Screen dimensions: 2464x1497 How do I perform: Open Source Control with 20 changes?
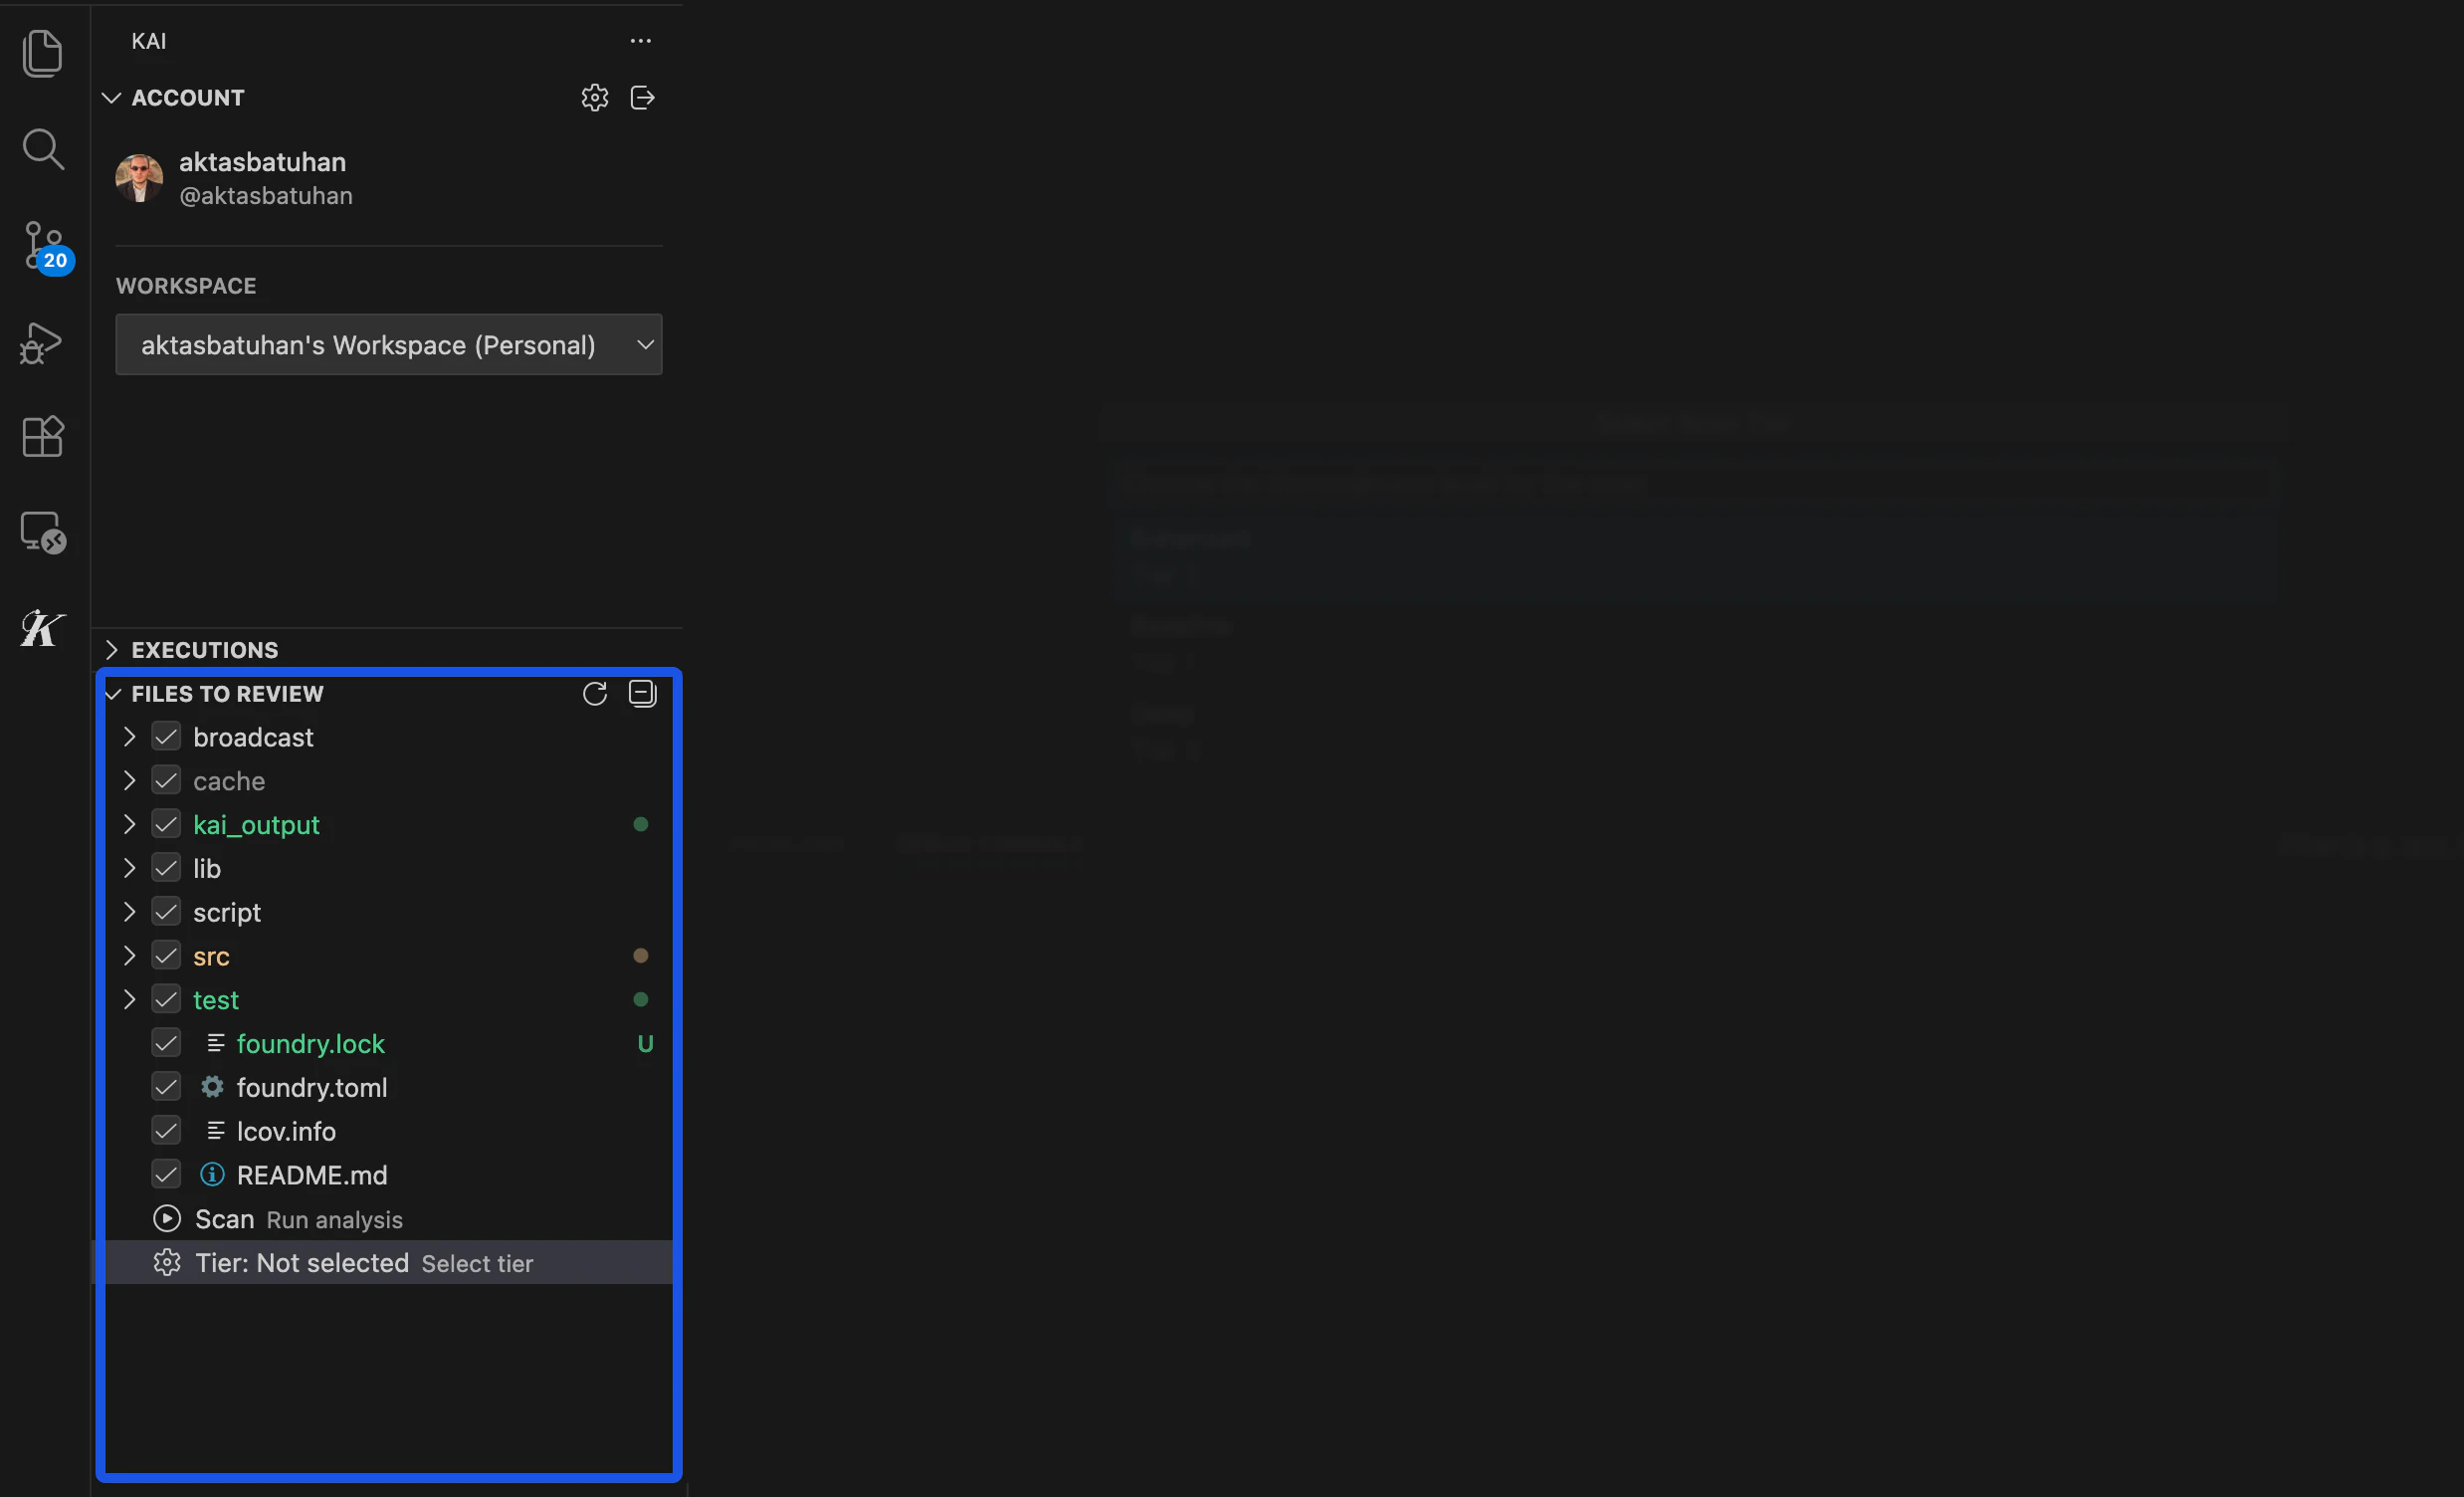click(46, 246)
